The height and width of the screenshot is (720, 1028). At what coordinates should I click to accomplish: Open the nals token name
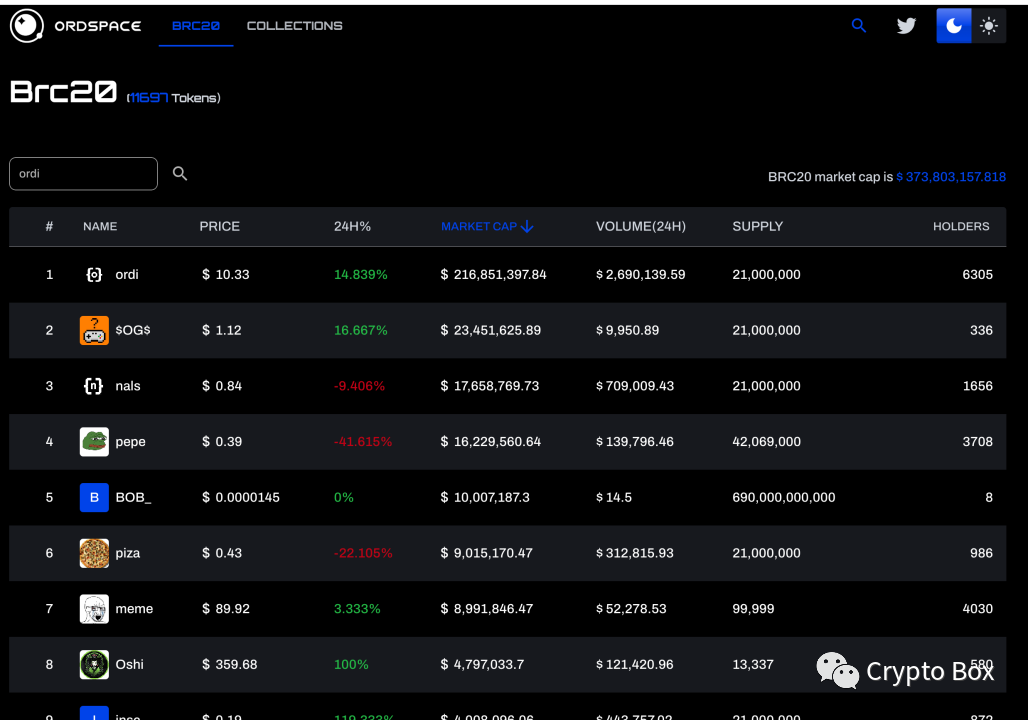pyautogui.click(x=128, y=386)
